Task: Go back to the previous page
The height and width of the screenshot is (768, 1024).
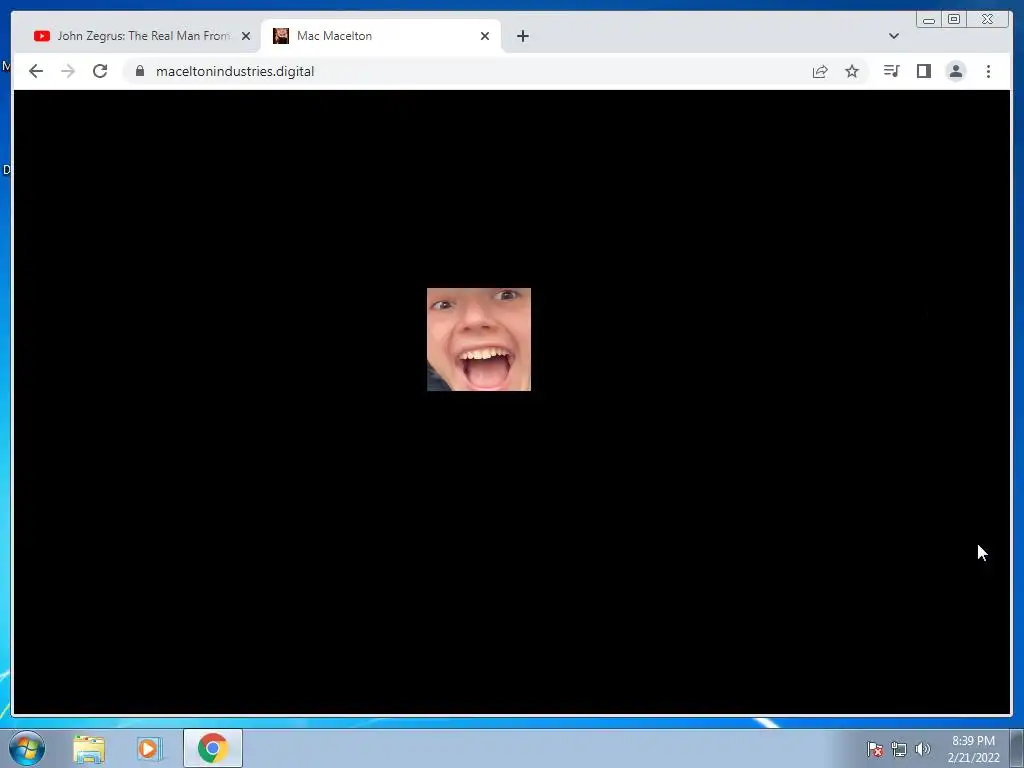Action: pyautogui.click(x=36, y=71)
